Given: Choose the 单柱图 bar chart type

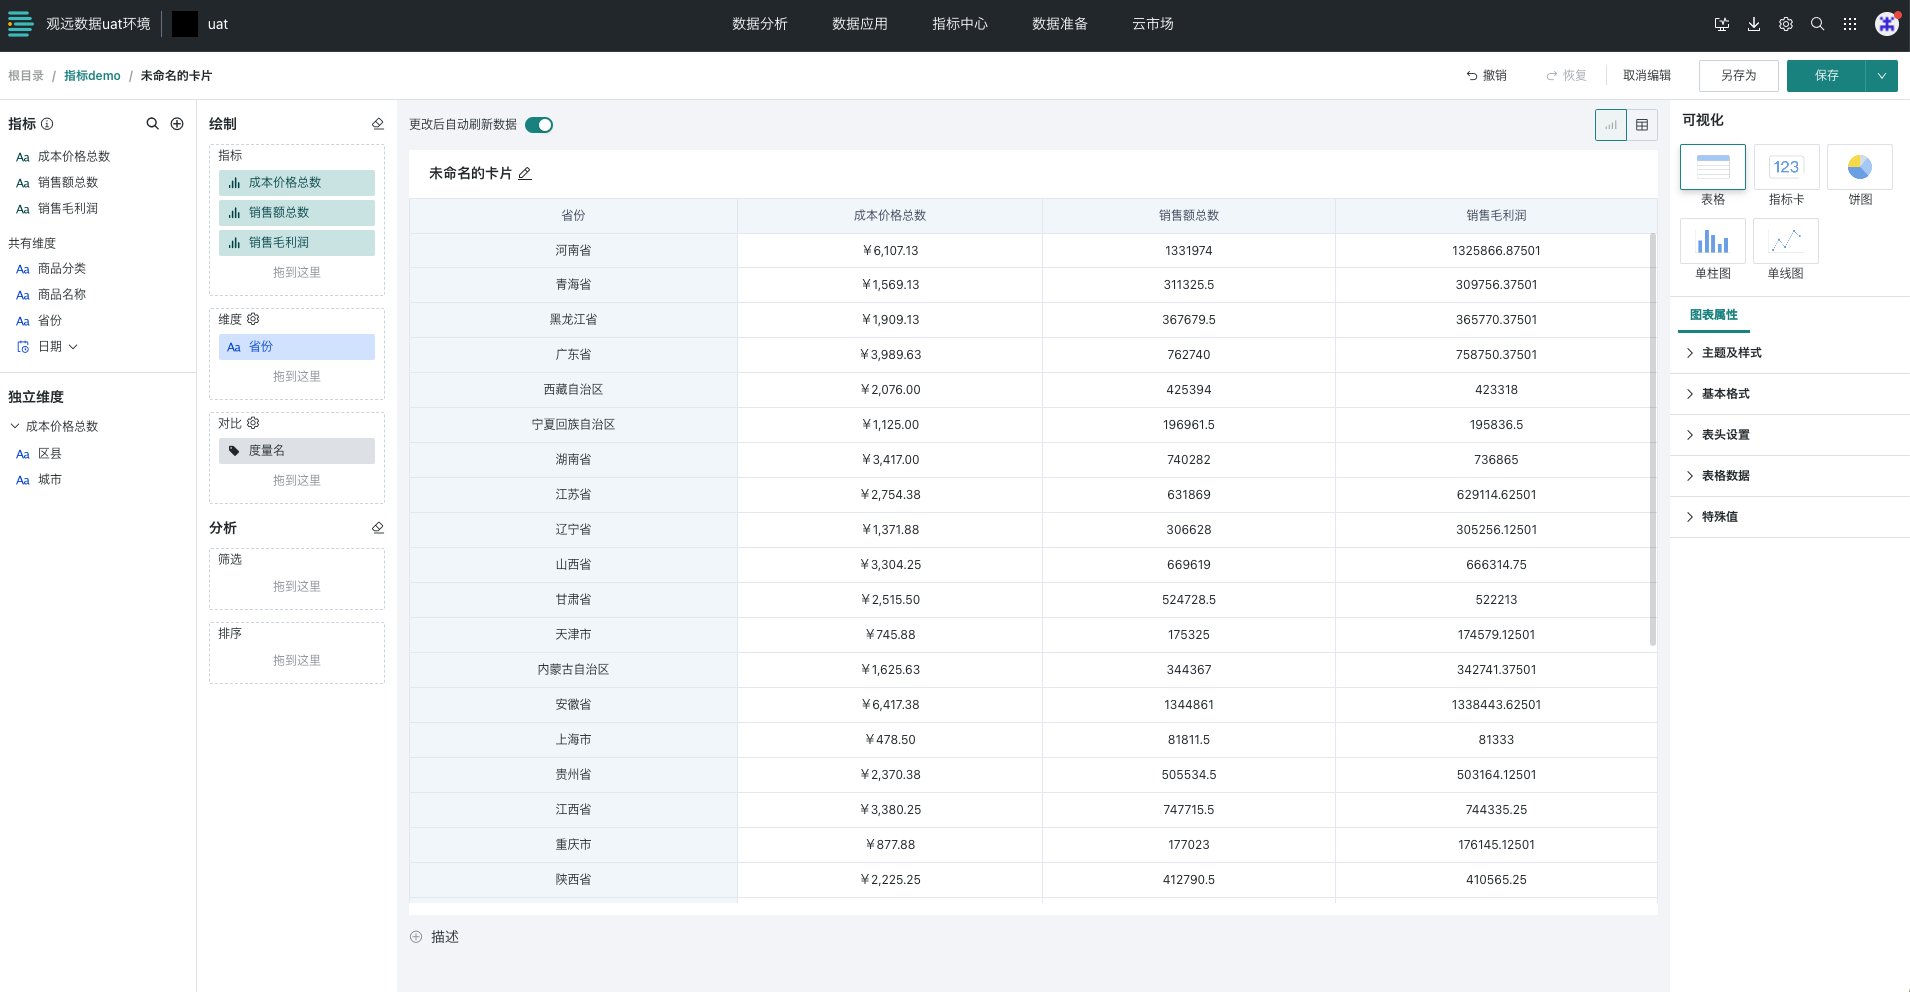Looking at the screenshot, I should [x=1712, y=241].
